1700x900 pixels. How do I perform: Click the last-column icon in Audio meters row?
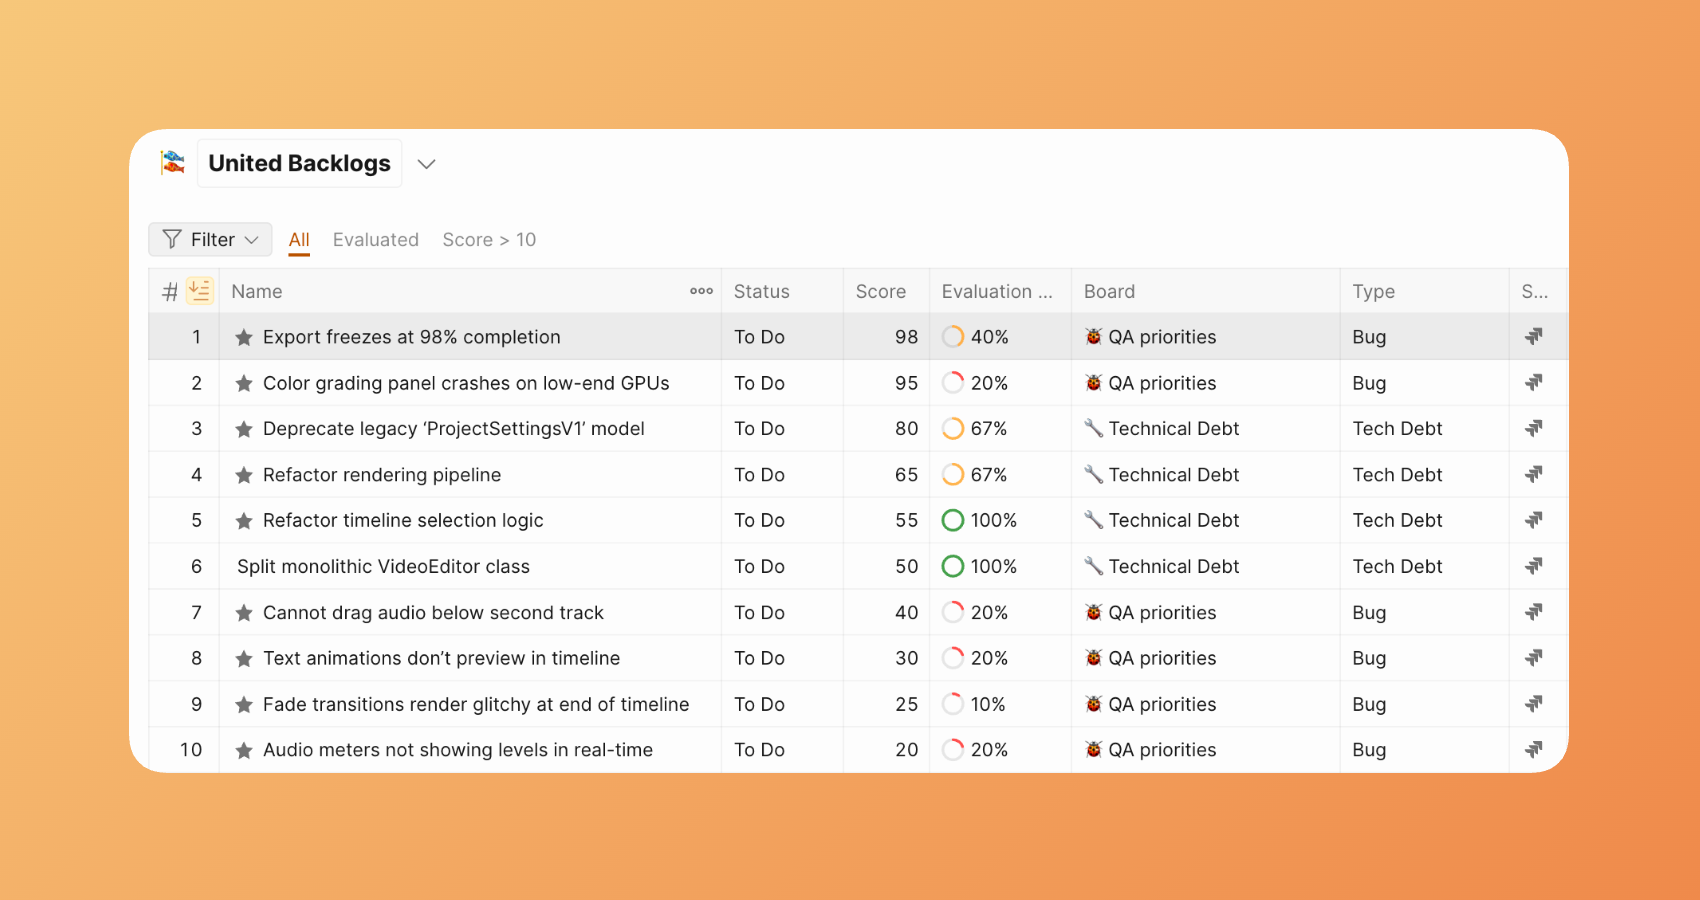[x=1533, y=750]
